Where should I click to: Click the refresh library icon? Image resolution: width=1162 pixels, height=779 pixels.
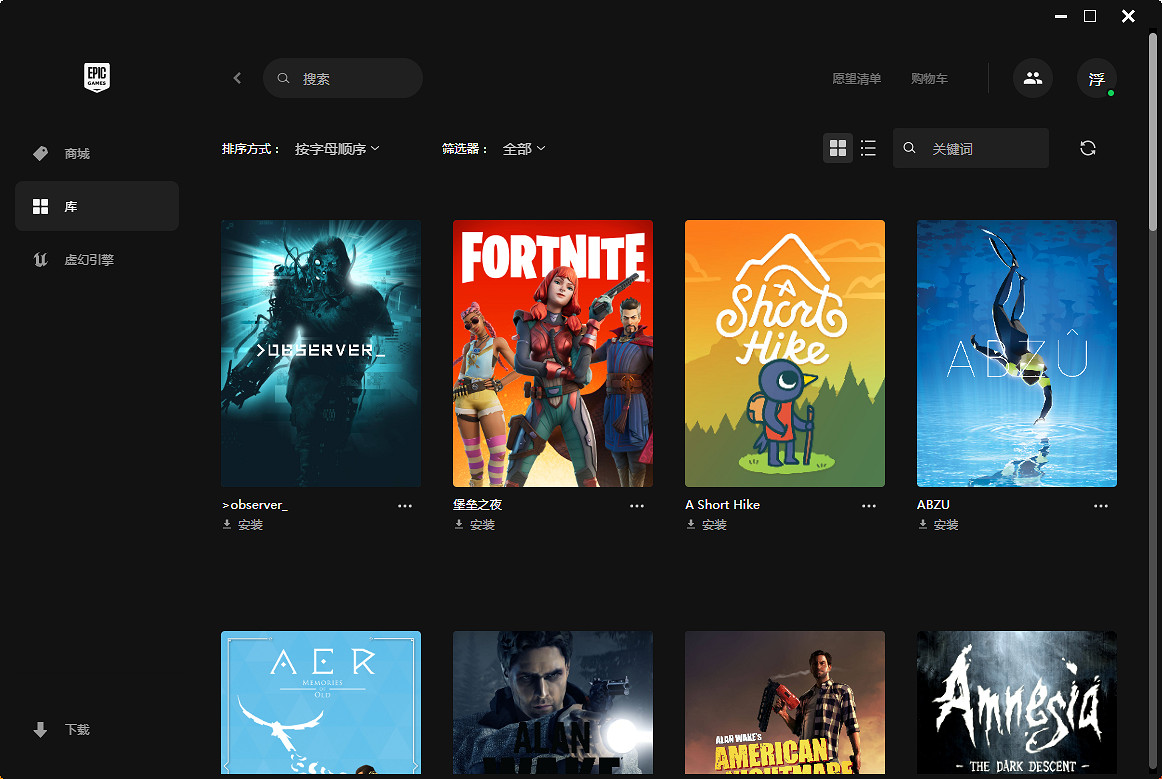coord(1088,148)
